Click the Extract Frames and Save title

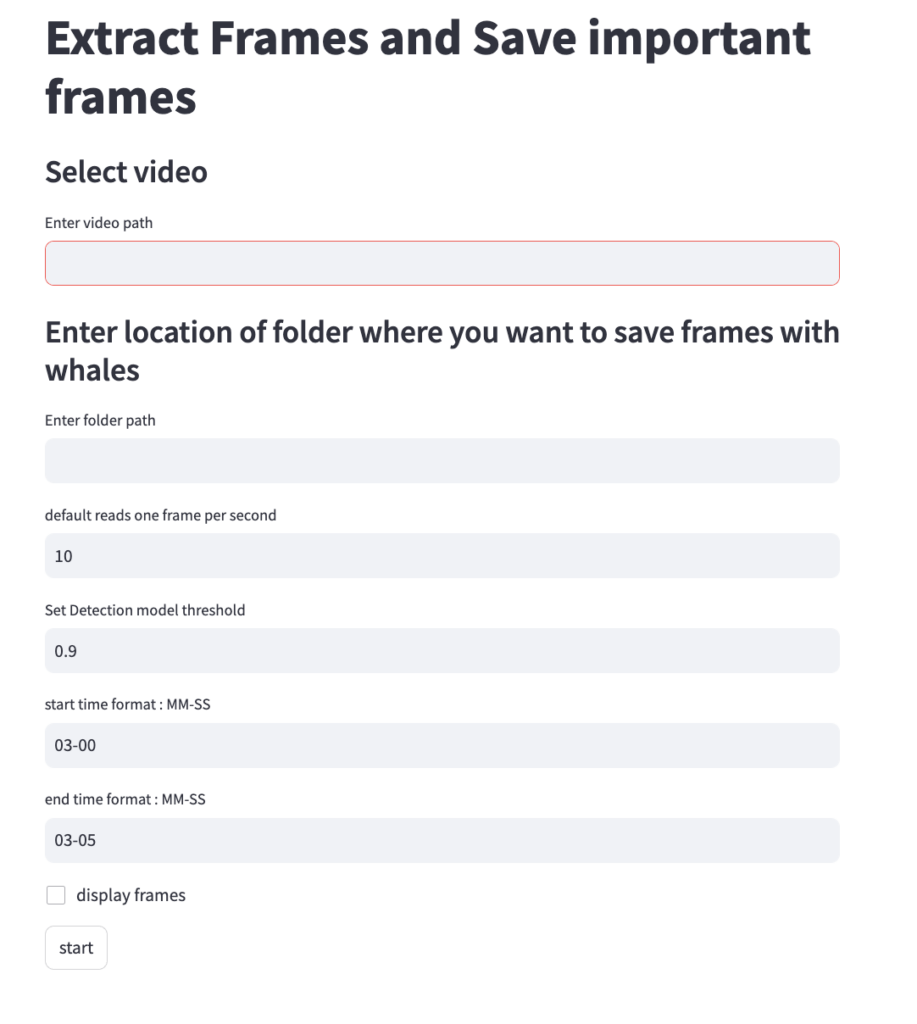[x=428, y=67]
